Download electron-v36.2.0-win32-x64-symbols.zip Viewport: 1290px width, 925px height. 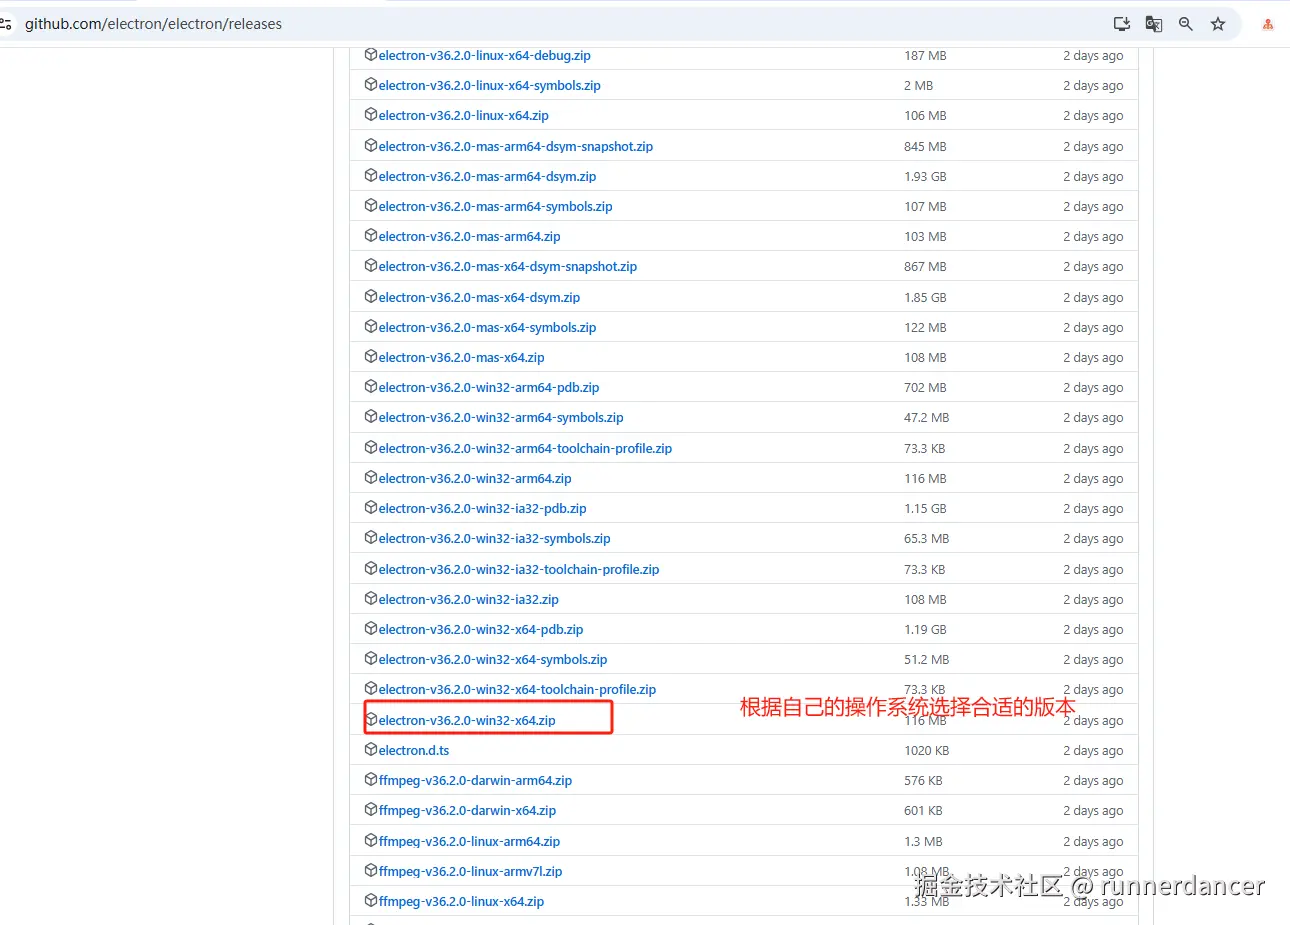point(493,660)
